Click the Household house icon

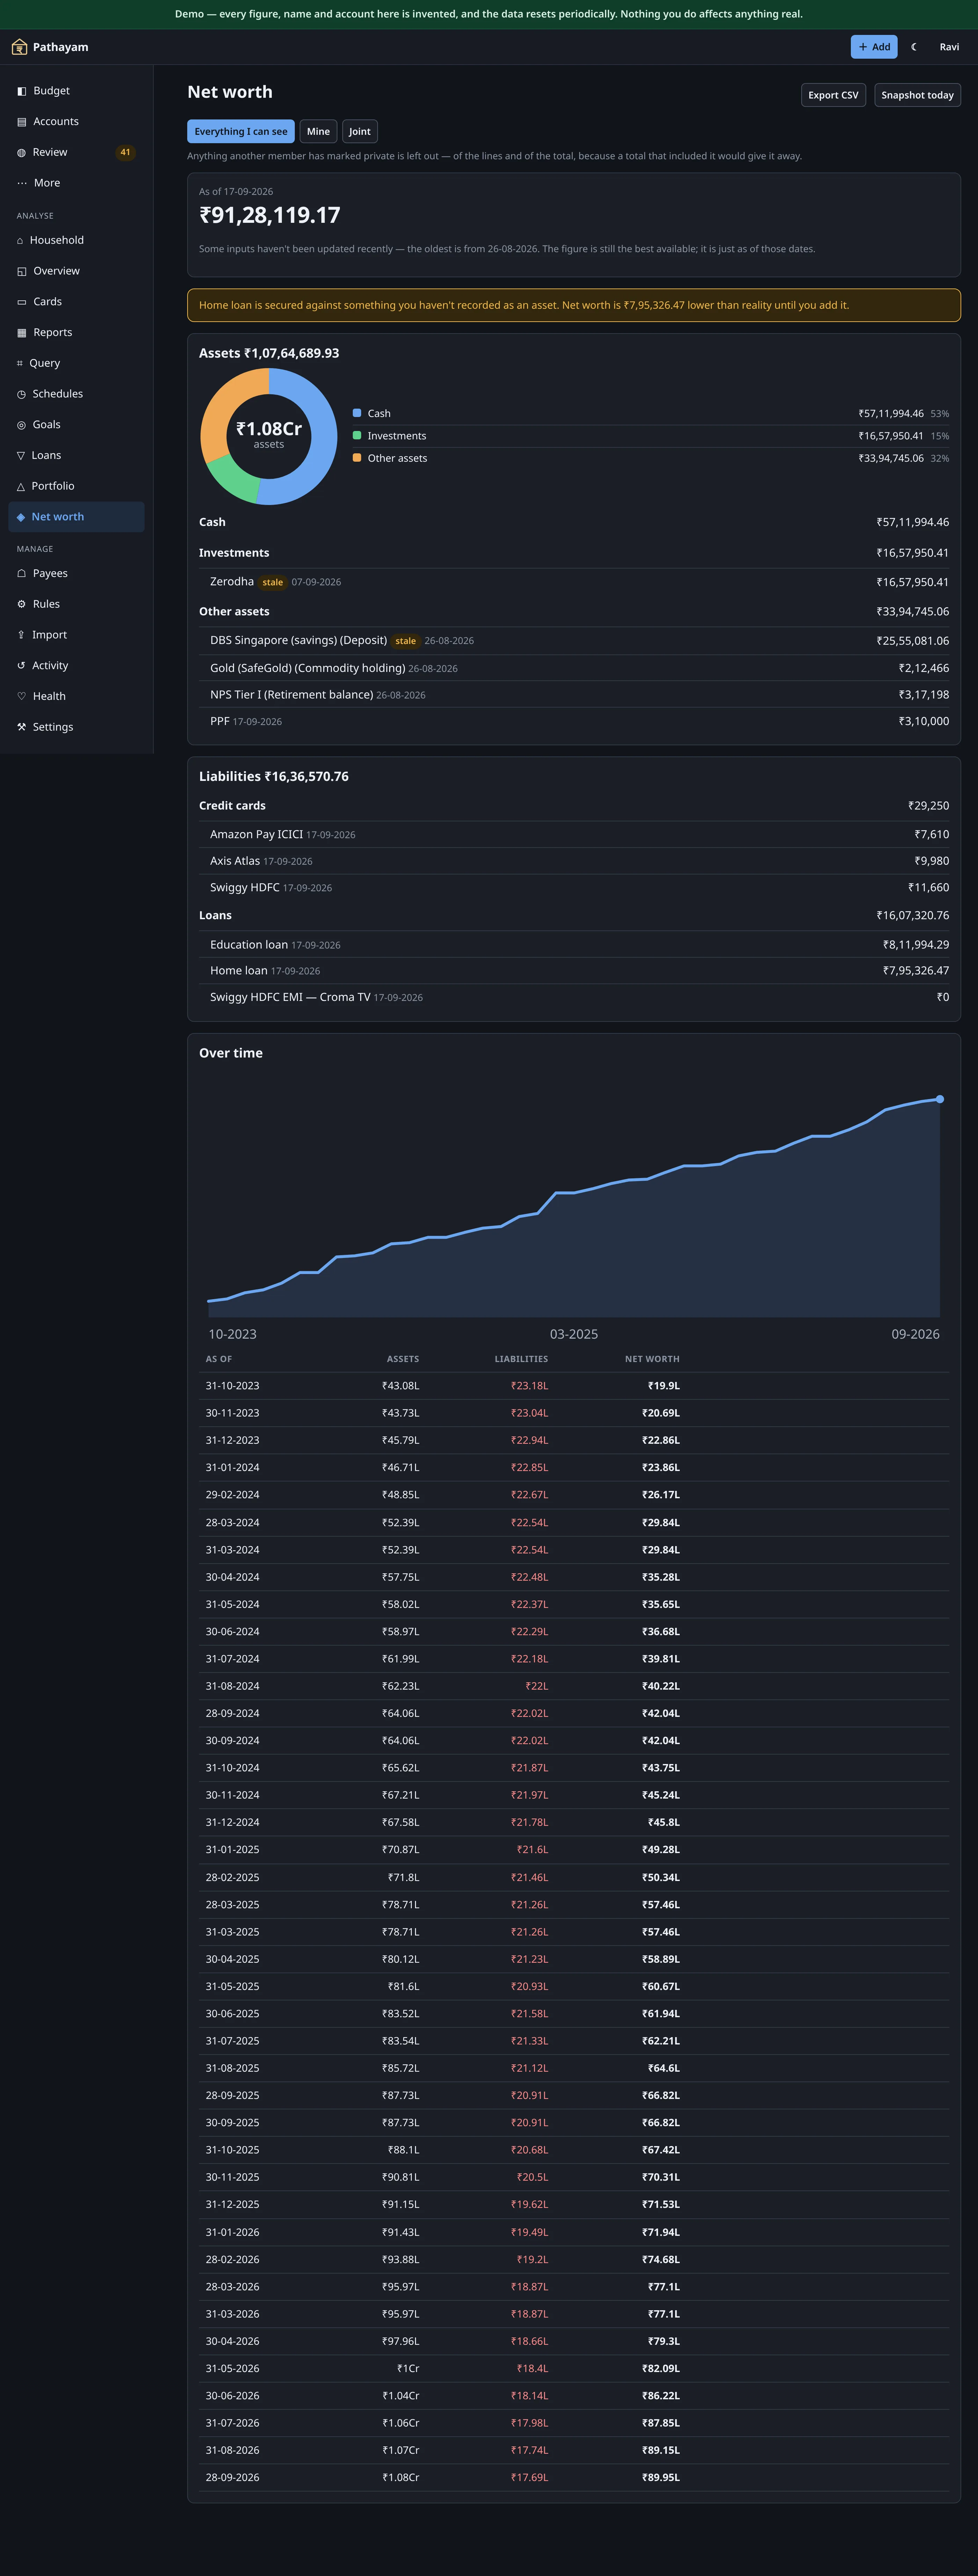pyautogui.click(x=20, y=241)
